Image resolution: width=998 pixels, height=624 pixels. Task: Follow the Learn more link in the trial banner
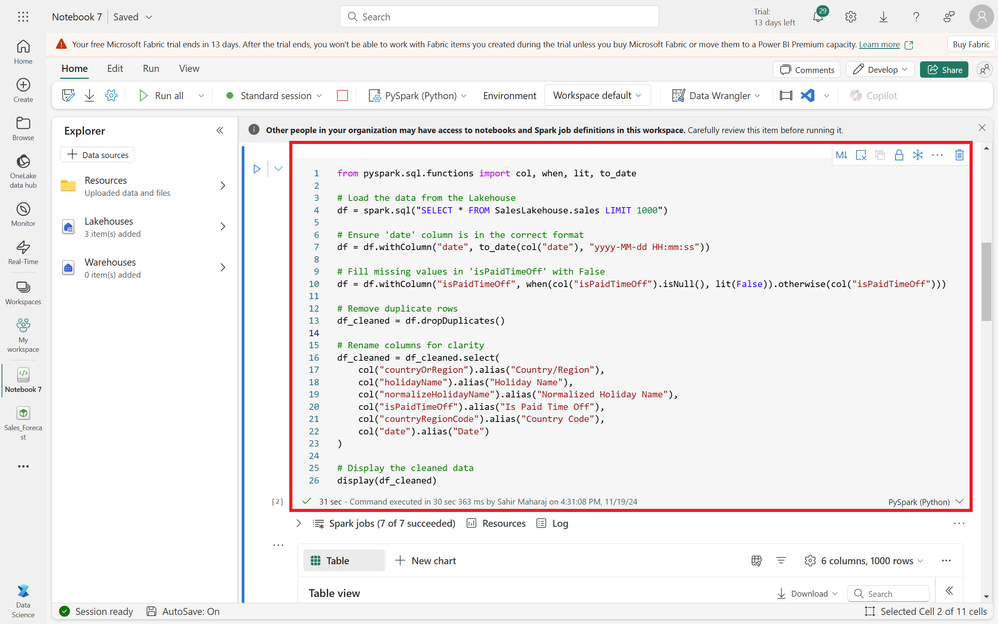(879, 45)
